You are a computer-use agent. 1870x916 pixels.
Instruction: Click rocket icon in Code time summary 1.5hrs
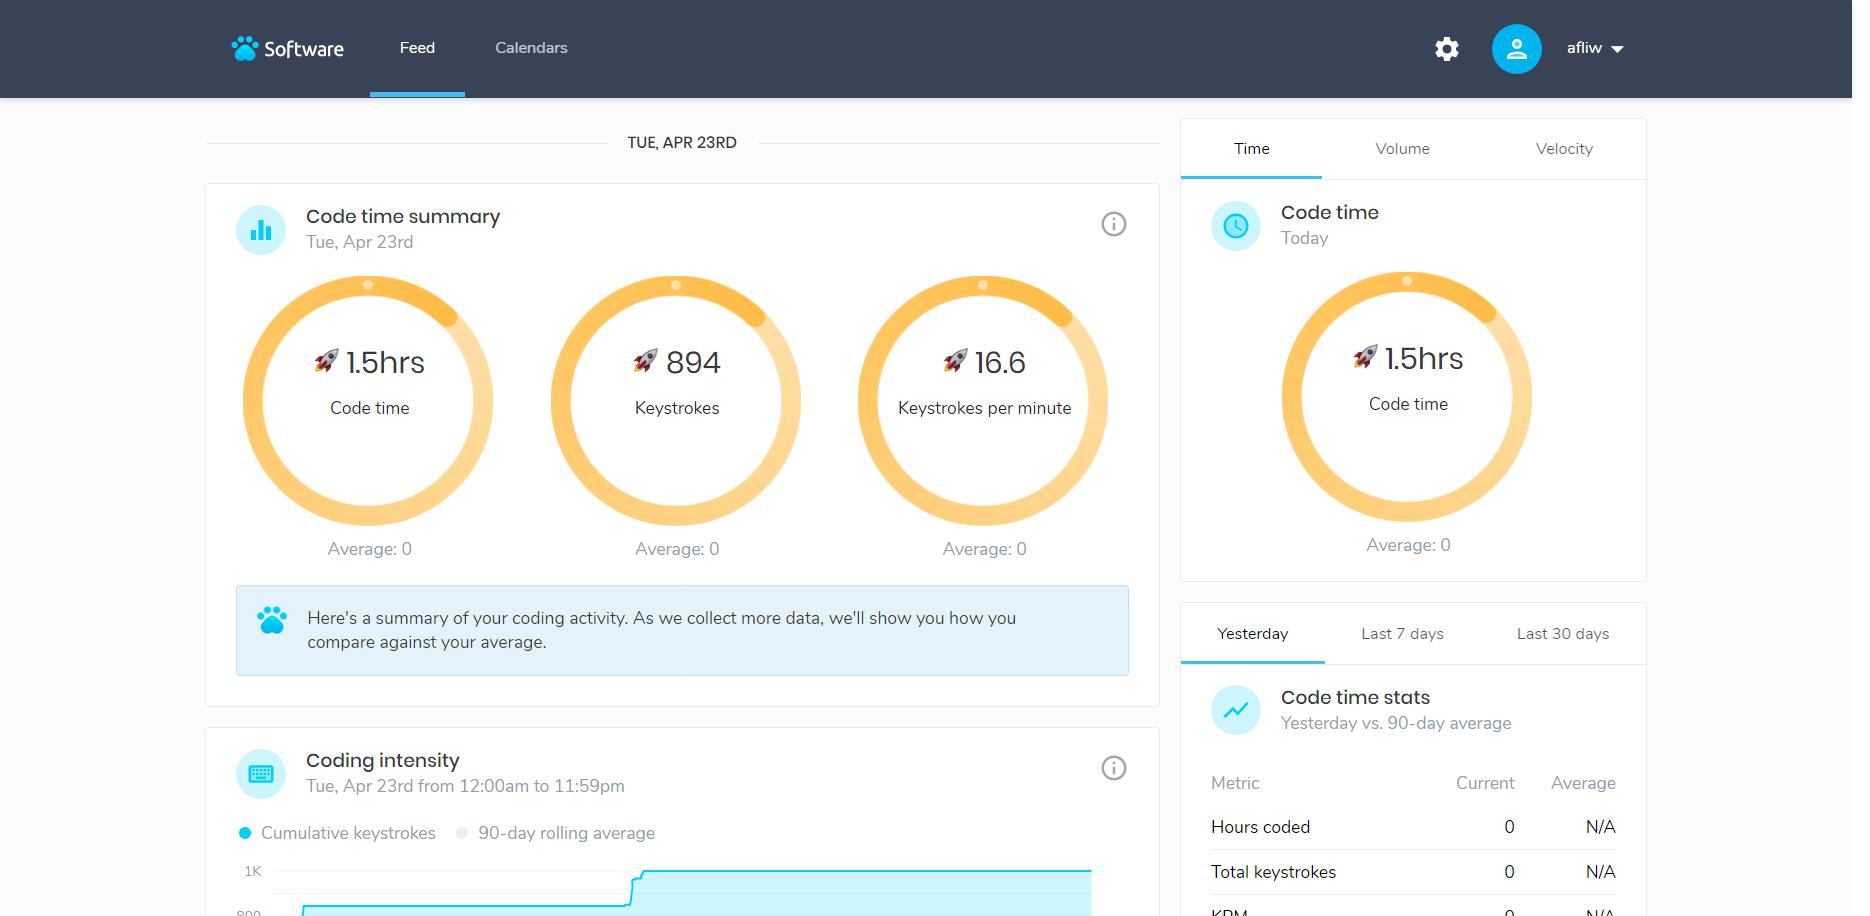[x=326, y=360]
